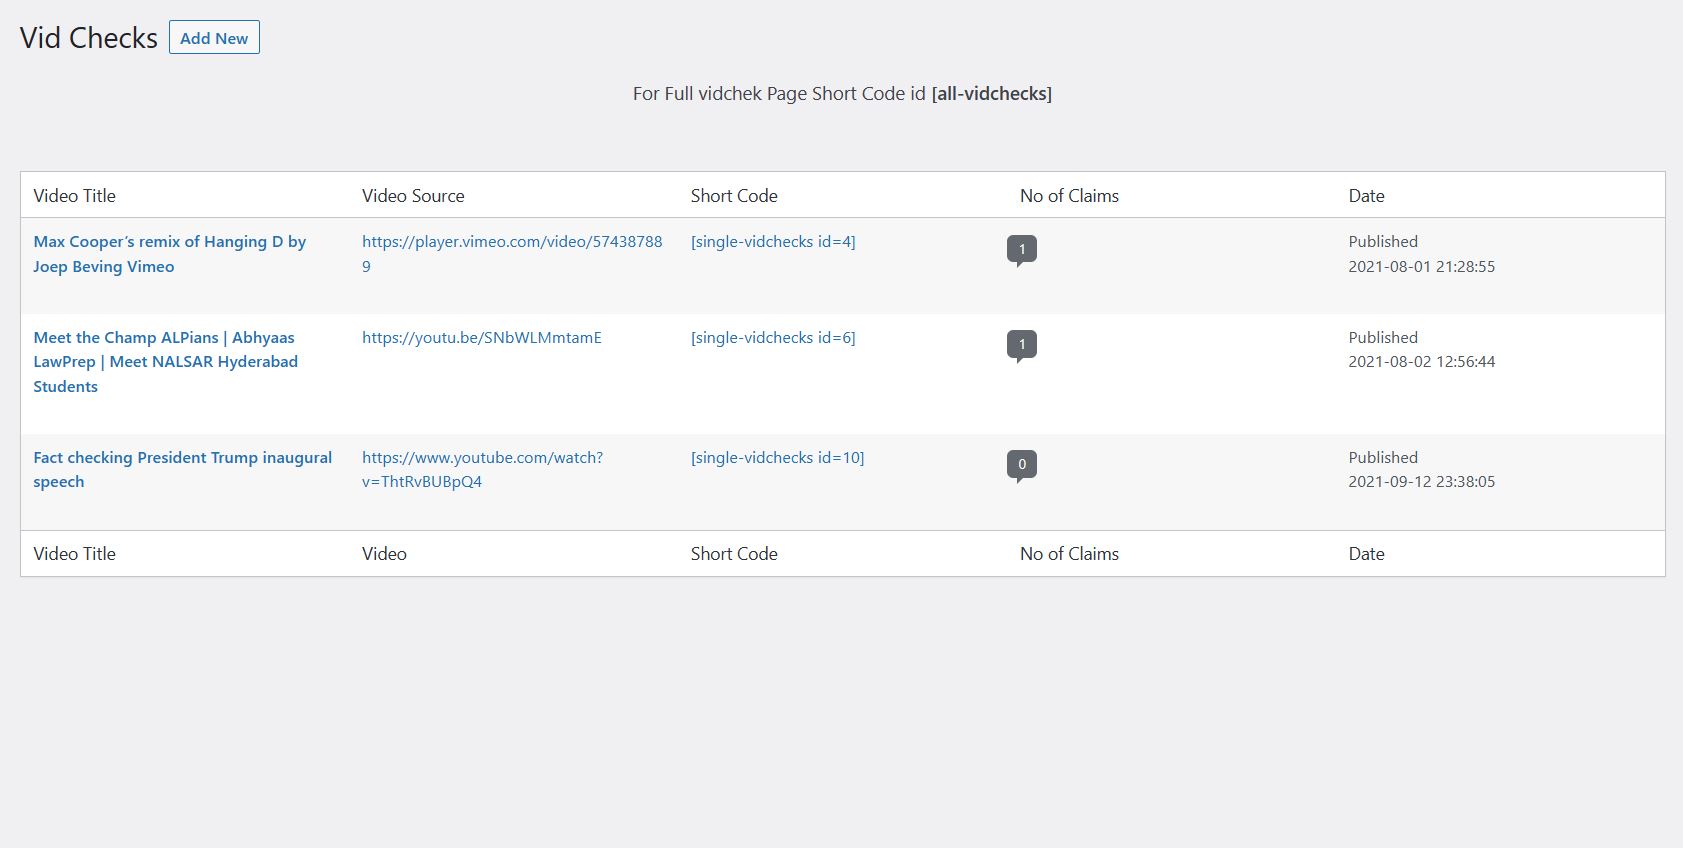Click zero claims bubble for Trump speech row
This screenshot has height=848, width=1683.
[1022, 466]
